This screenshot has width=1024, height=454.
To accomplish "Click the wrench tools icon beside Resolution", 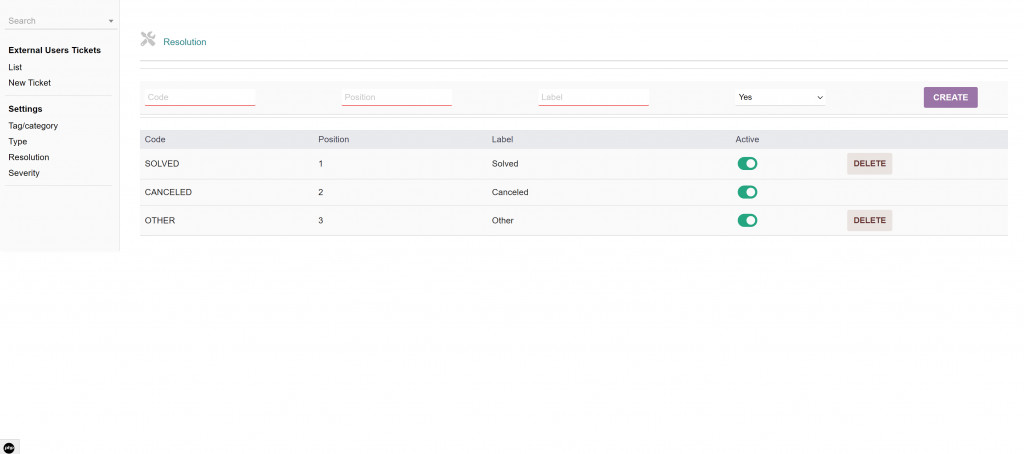I will click(148, 39).
